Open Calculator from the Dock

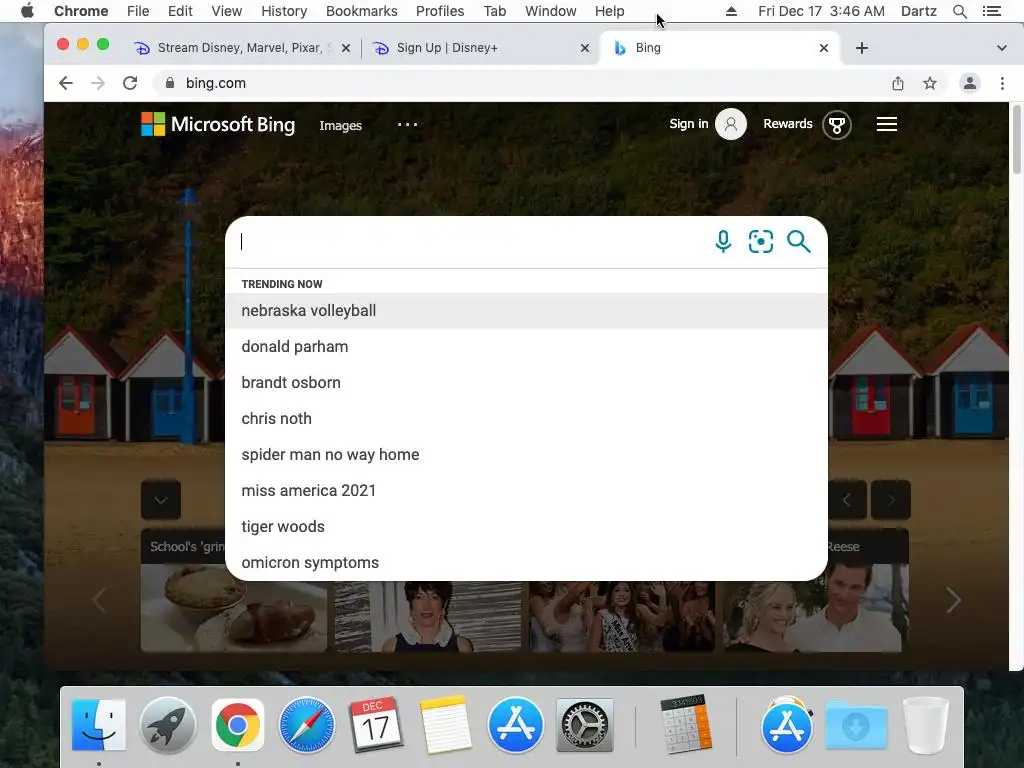(685, 725)
